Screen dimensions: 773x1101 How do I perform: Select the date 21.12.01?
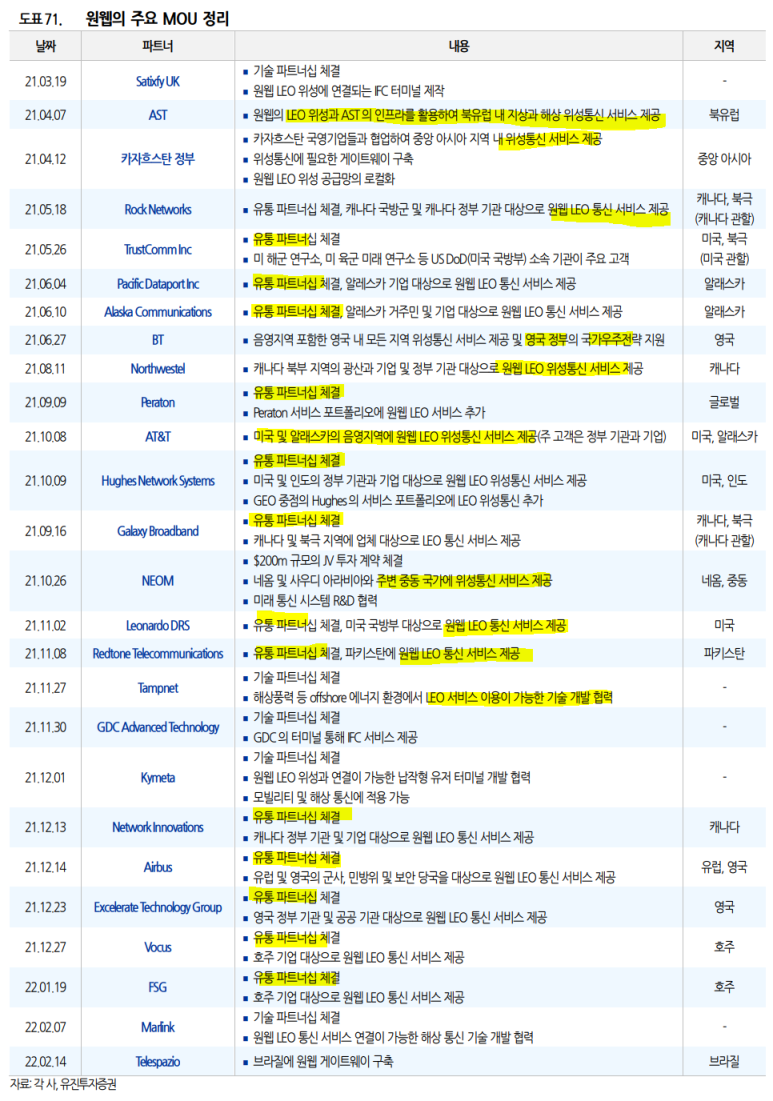(x=46, y=777)
